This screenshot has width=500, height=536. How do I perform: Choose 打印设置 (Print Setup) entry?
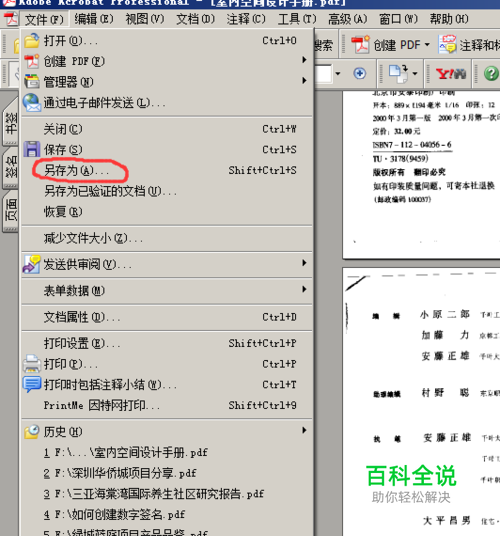(x=167, y=343)
